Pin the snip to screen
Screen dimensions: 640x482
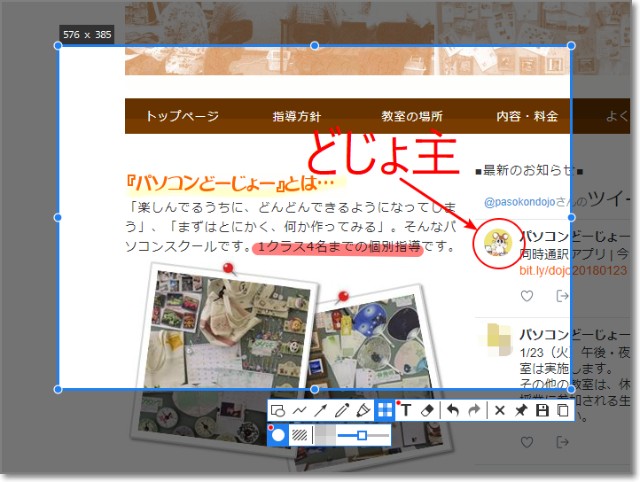[521, 411]
